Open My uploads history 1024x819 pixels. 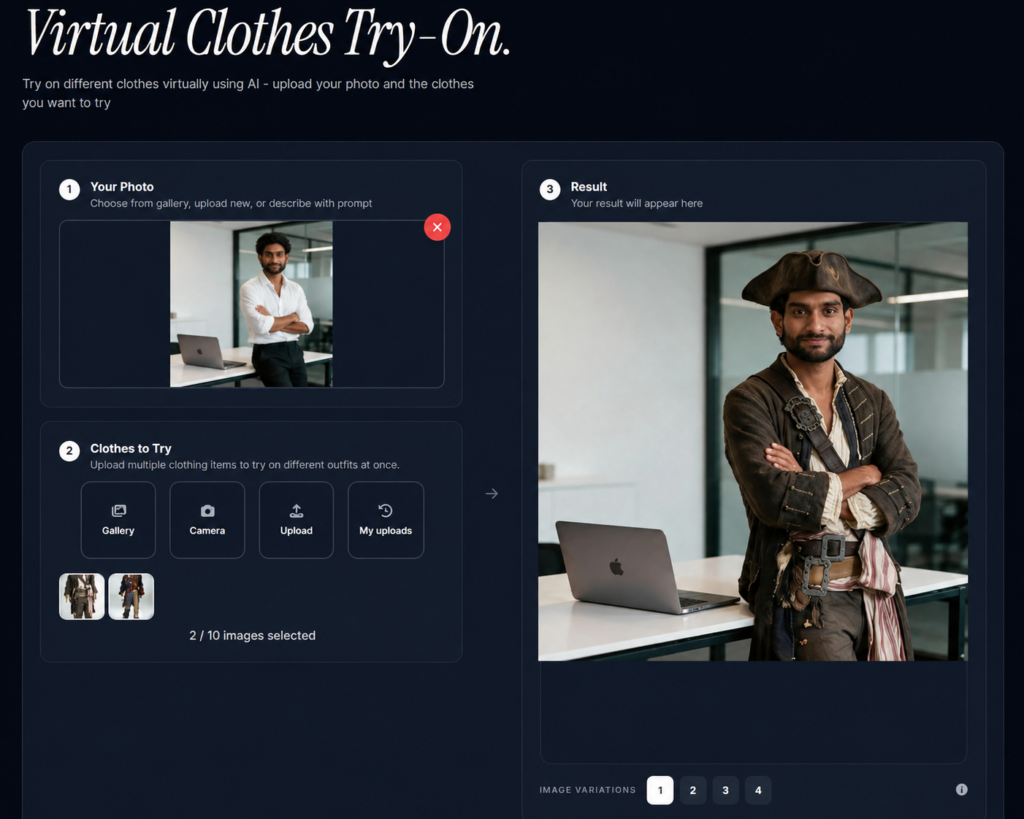point(385,520)
